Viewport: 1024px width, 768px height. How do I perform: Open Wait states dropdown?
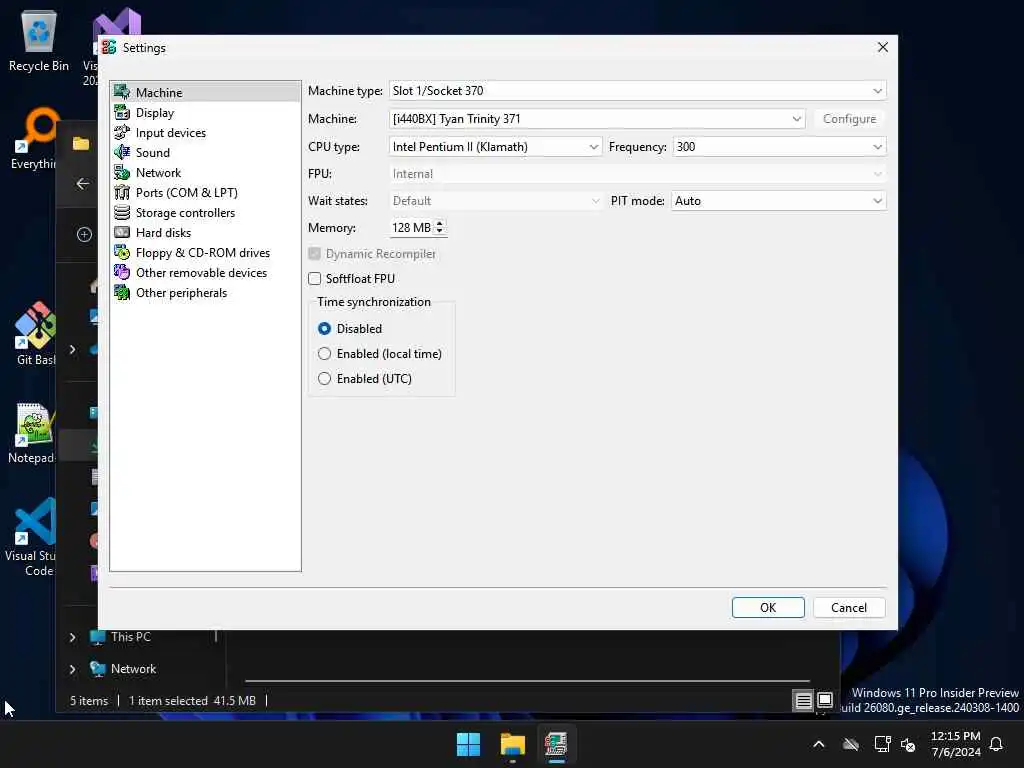[495, 201]
